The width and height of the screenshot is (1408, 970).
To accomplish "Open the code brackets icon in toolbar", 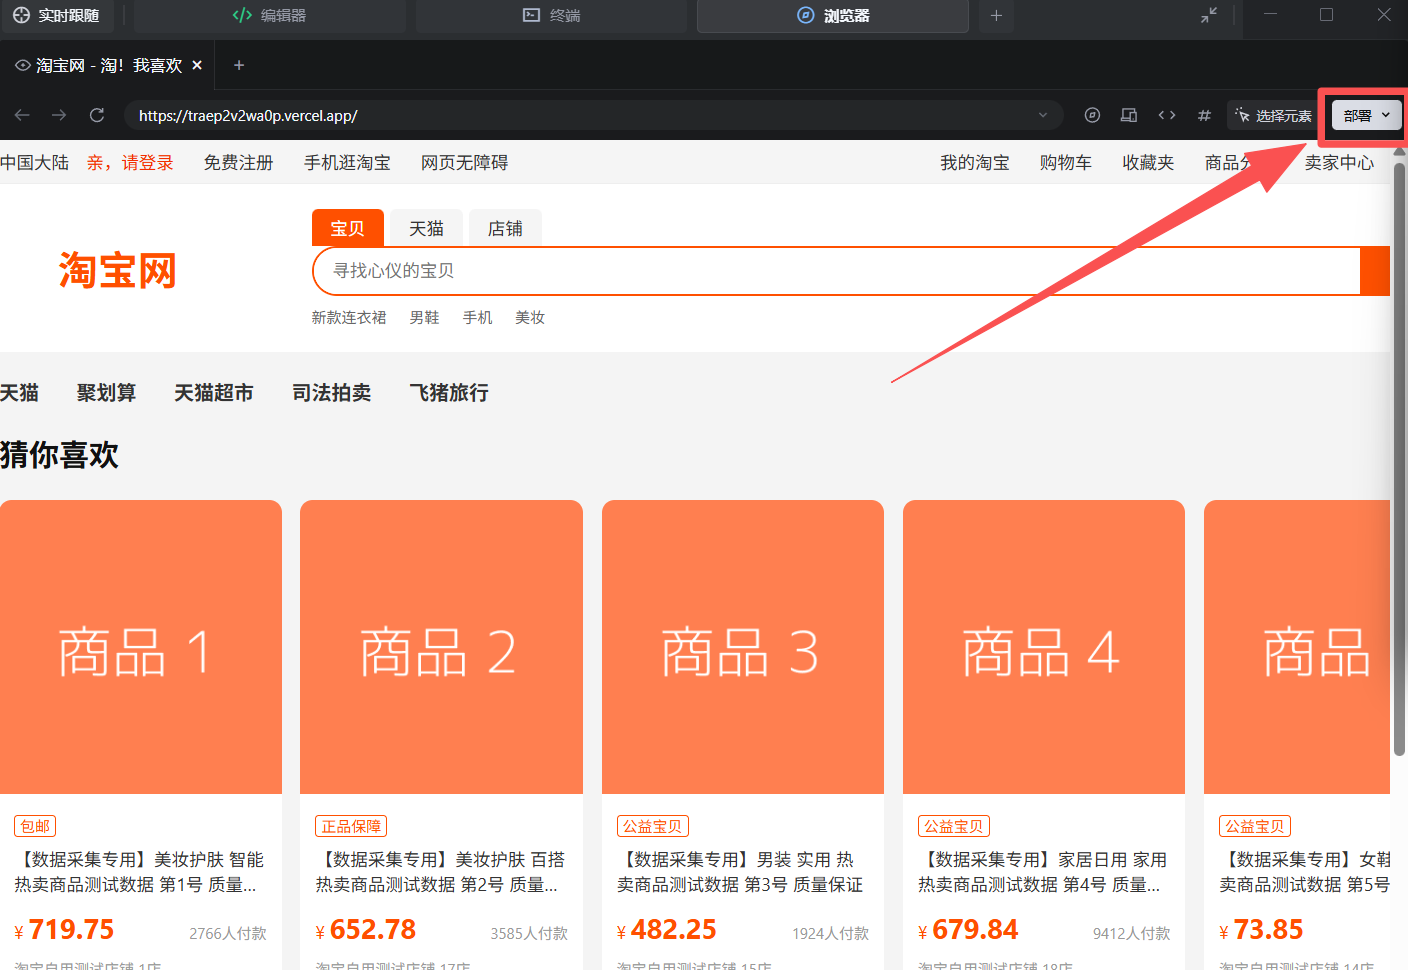I will [x=1167, y=115].
